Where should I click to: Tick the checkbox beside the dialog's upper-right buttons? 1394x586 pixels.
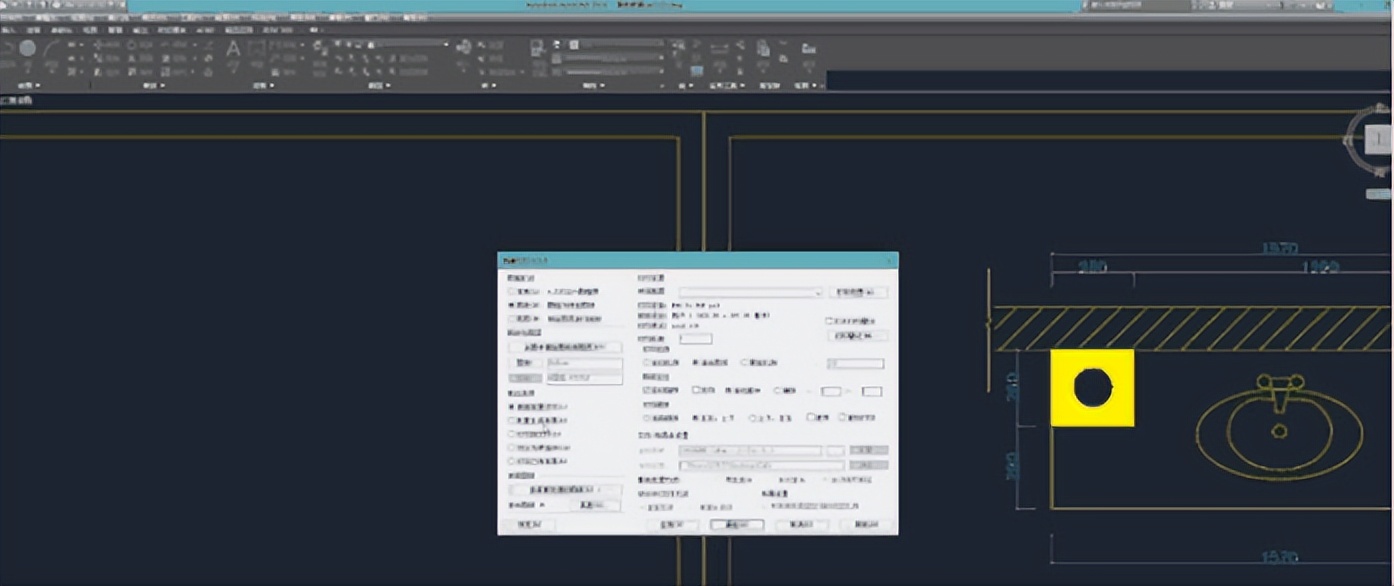click(828, 321)
